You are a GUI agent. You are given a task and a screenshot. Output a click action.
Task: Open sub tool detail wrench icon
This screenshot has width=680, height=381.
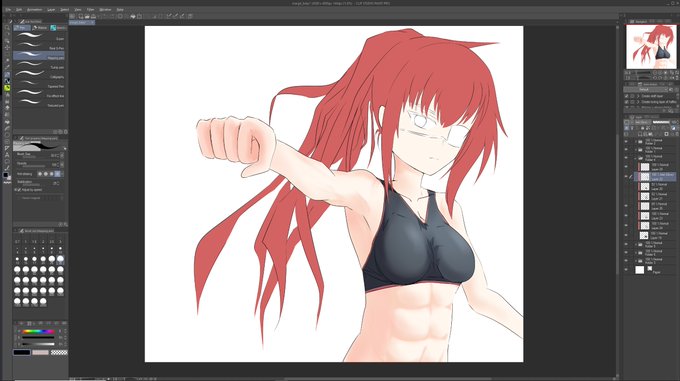[x=65, y=224]
